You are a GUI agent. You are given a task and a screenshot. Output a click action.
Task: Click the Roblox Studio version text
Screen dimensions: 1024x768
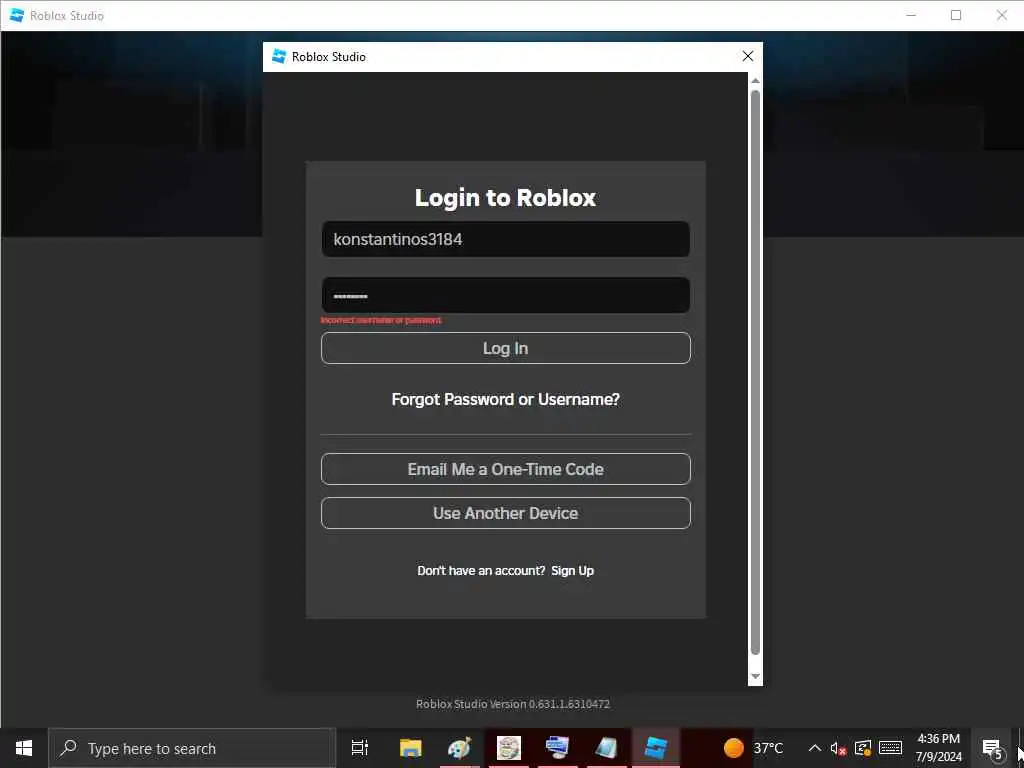[513, 704]
